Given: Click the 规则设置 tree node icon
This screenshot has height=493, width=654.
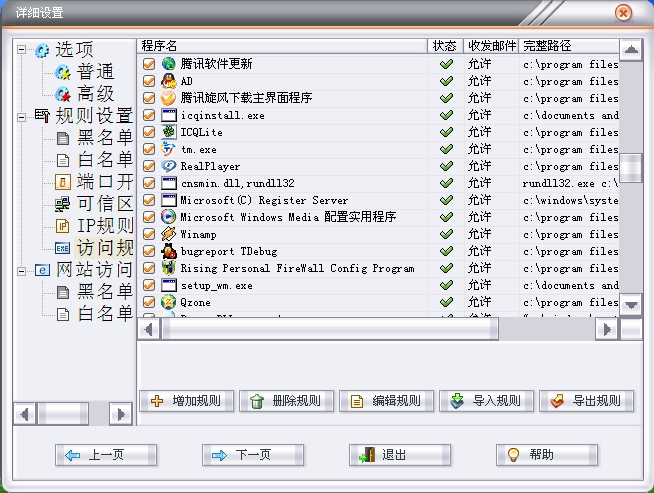Looking at the screenshot, I should [43, 116].
